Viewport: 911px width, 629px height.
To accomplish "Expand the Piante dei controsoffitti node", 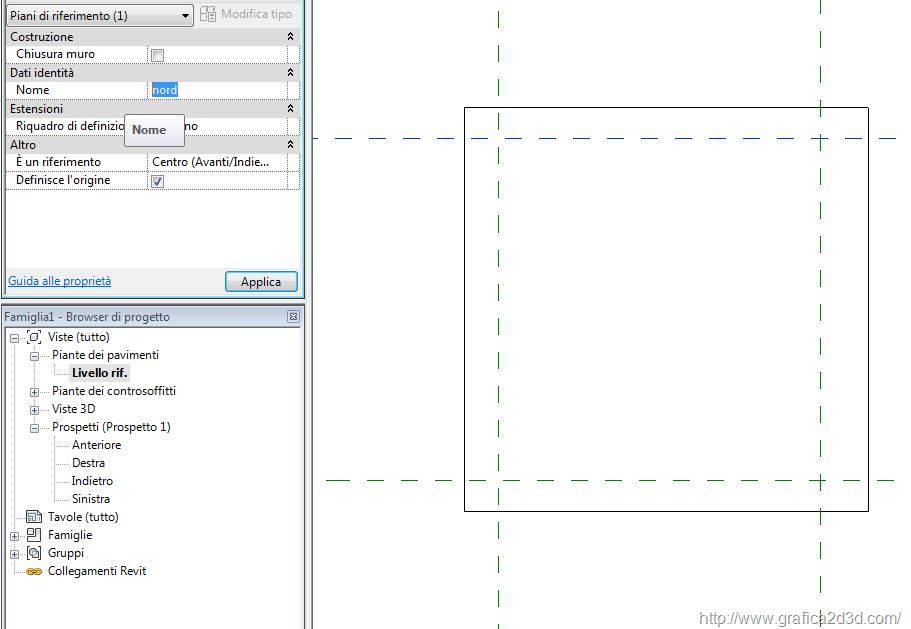I will tap(34, 392).
